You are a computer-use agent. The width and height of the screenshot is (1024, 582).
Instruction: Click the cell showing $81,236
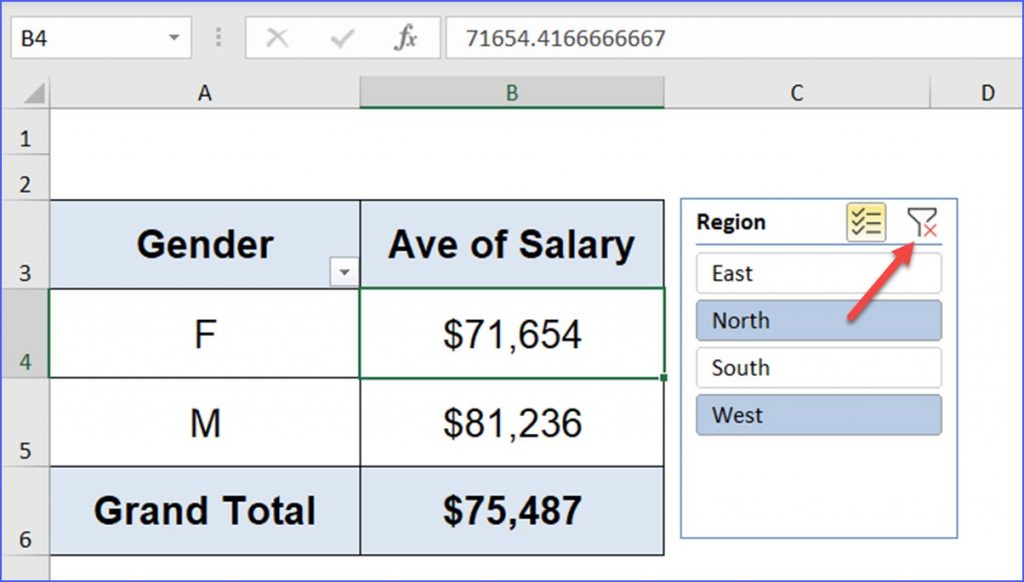pyautogui.click(x=511, y=423)
